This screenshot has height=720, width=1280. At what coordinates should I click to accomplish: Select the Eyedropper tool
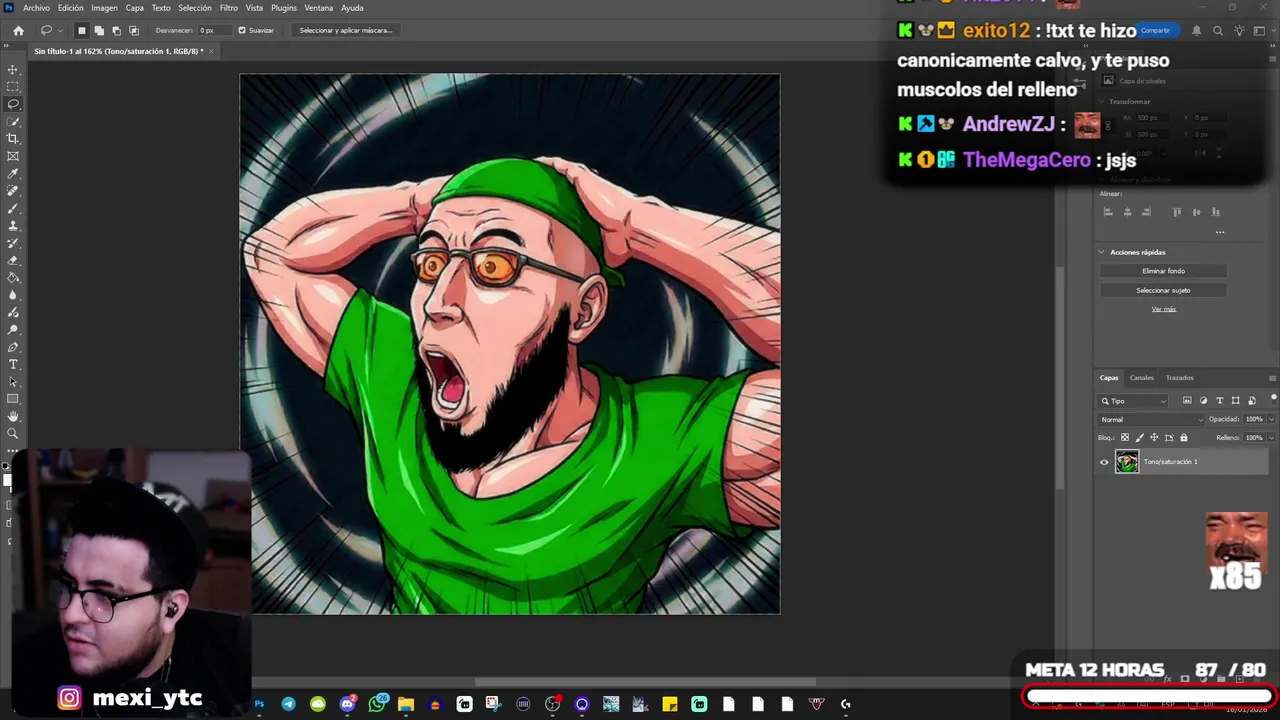(x=13, y=174)
